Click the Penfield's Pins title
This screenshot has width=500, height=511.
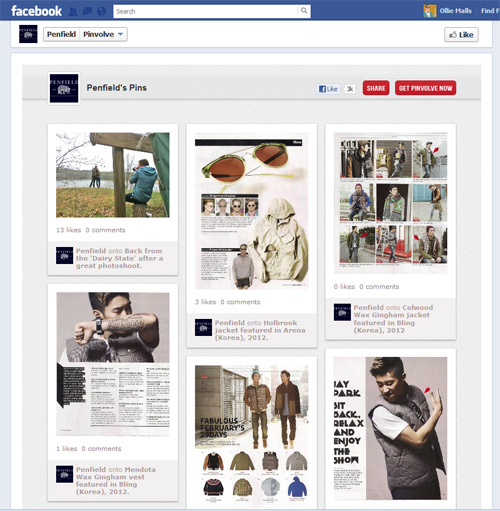[117, 88]
